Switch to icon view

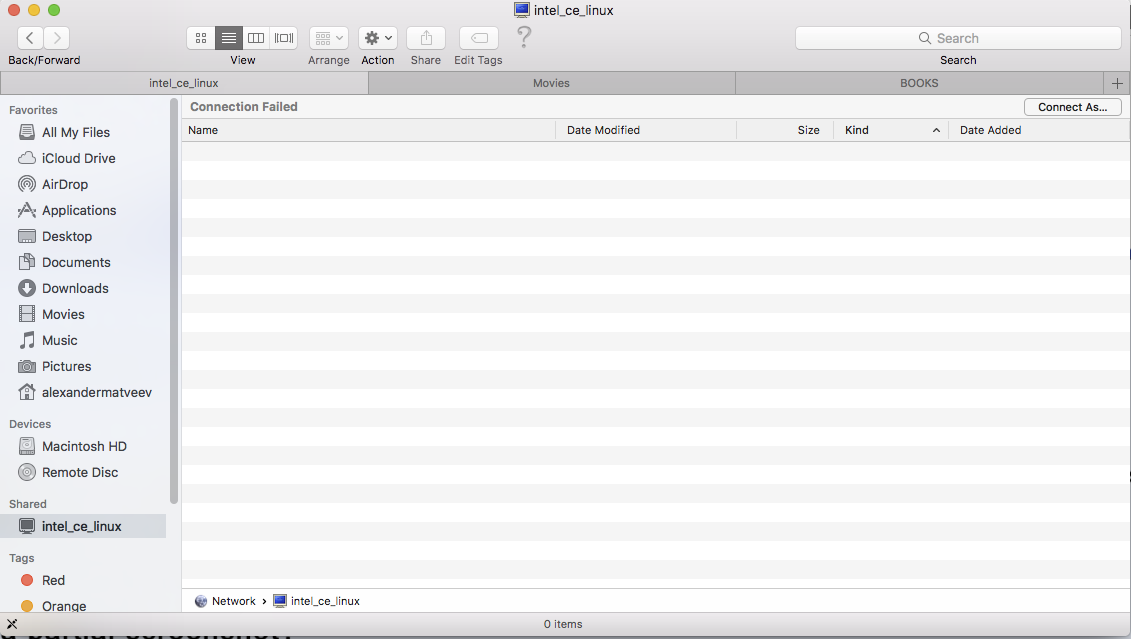pyautogui.click(x=201, y=38)
